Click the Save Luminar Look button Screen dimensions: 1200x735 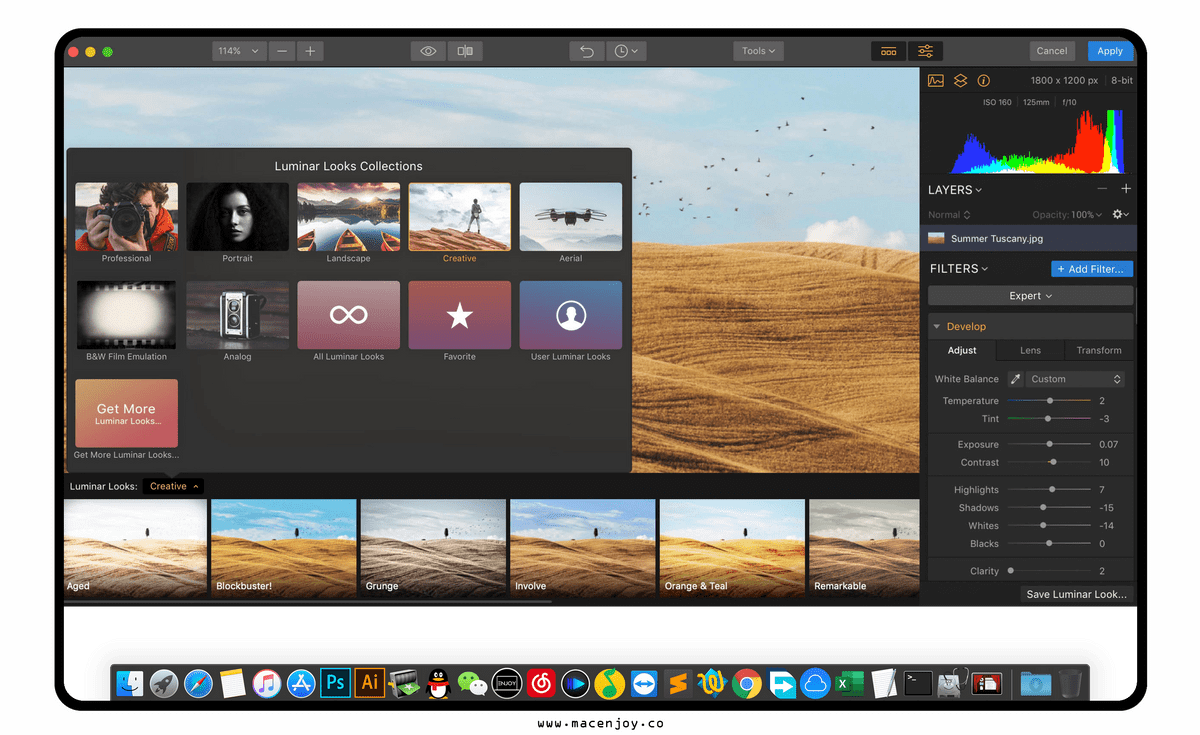coord(1076,594)
